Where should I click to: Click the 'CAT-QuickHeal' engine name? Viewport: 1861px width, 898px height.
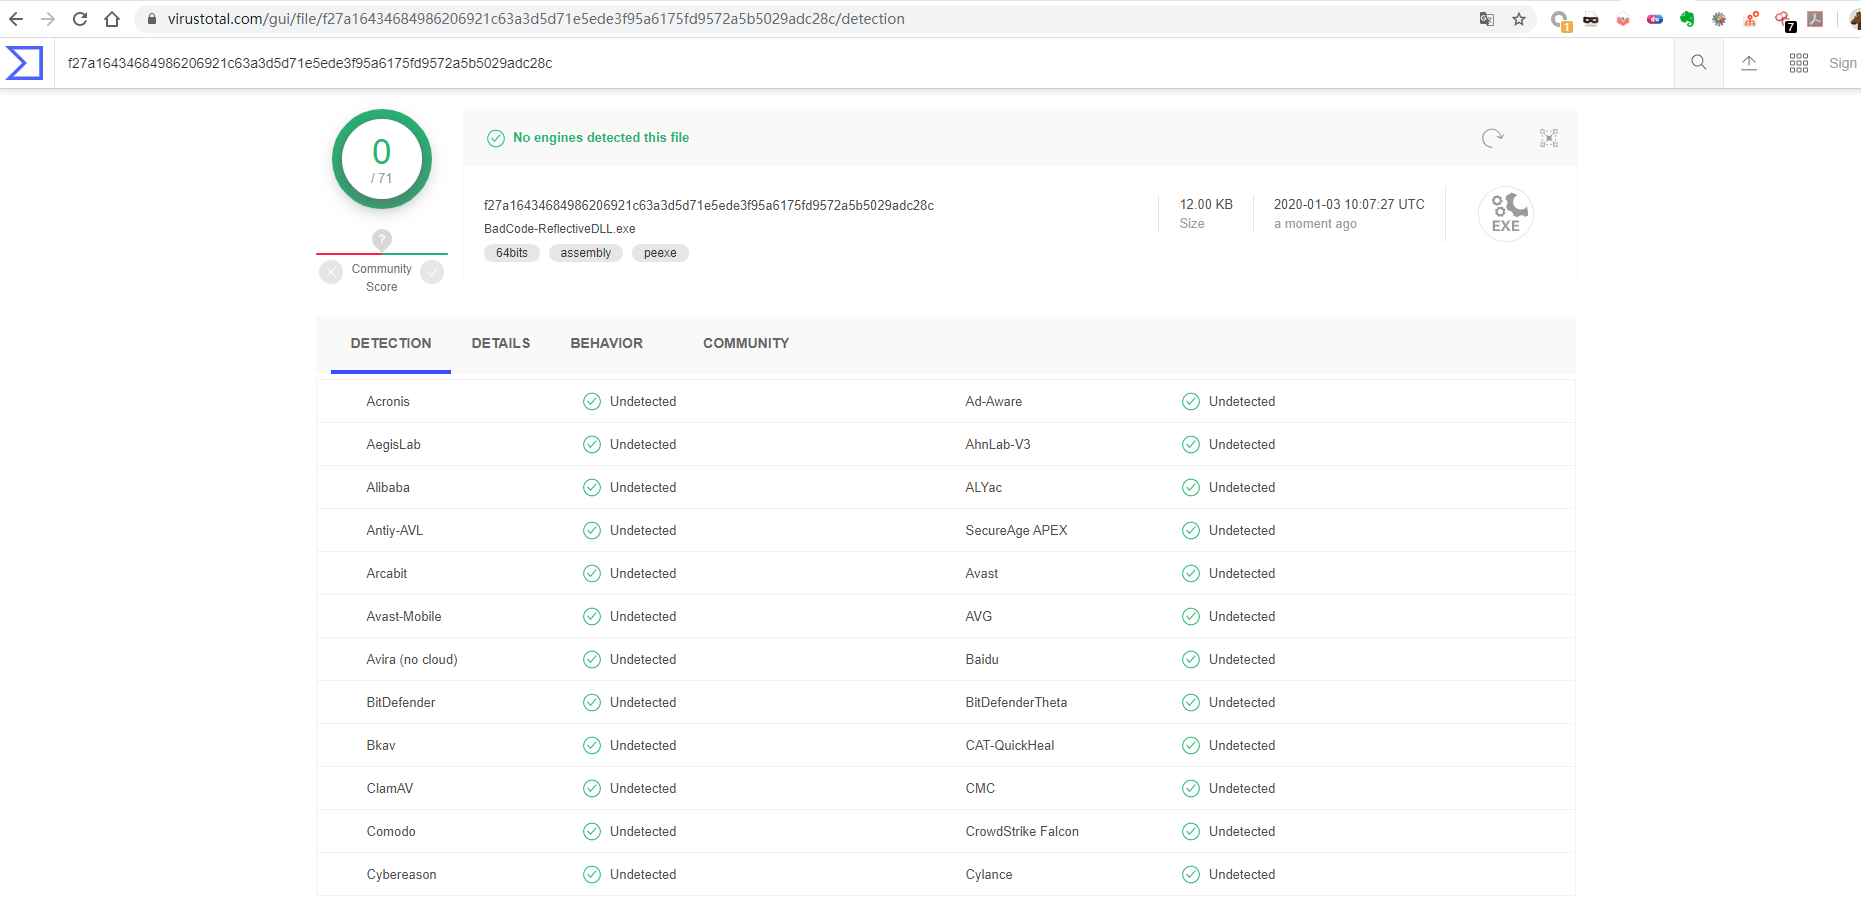pyautogui.click(x=1010, y=745)
